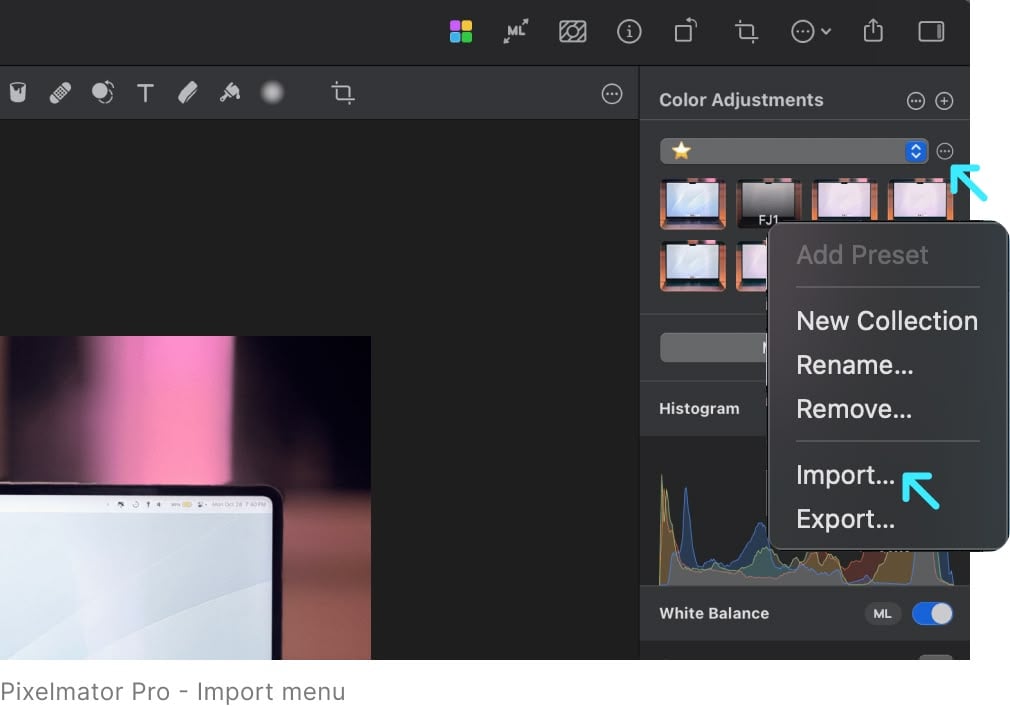Image resolution: width=1010 pixels, height=706 pixels.
Task: Click the Color Adjustments title
Action: (741, 100)
